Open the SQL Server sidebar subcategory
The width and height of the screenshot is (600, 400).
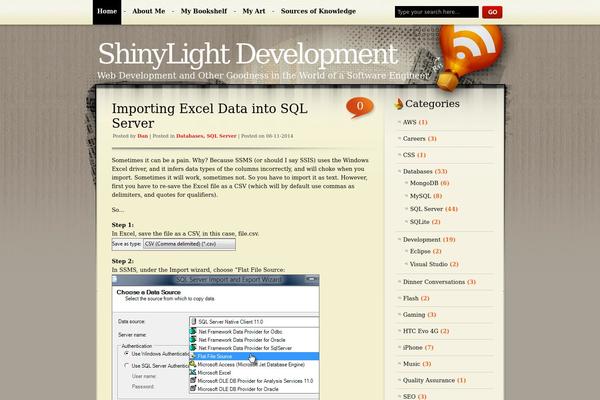pyautogui.click(x=426, y=209)
